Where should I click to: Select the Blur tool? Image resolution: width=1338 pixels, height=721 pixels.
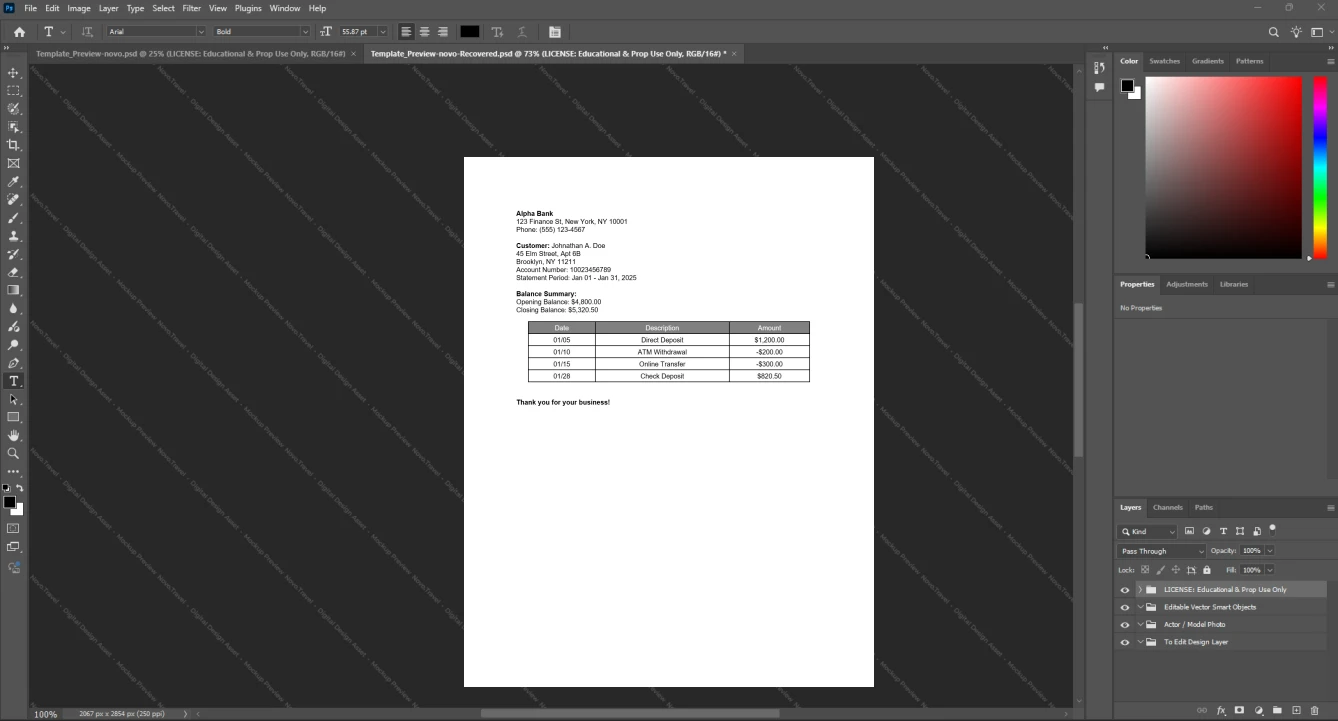pos(13,309)
